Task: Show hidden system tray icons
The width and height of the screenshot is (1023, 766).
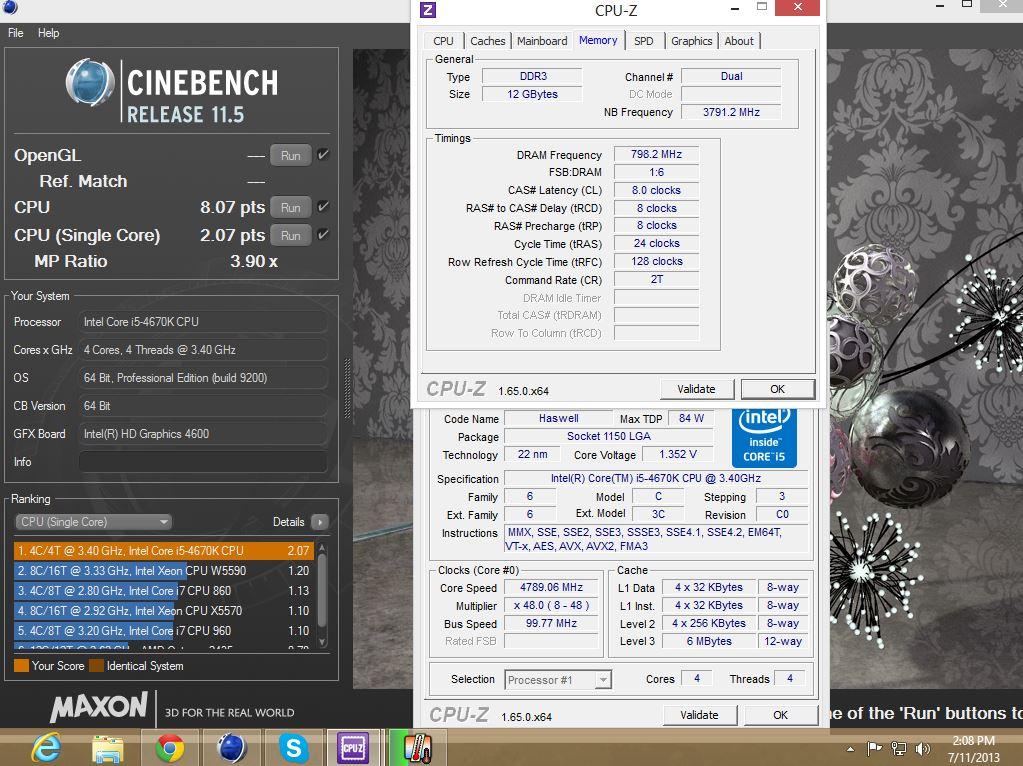Action: pyautogui.click(x=850, y=749)
